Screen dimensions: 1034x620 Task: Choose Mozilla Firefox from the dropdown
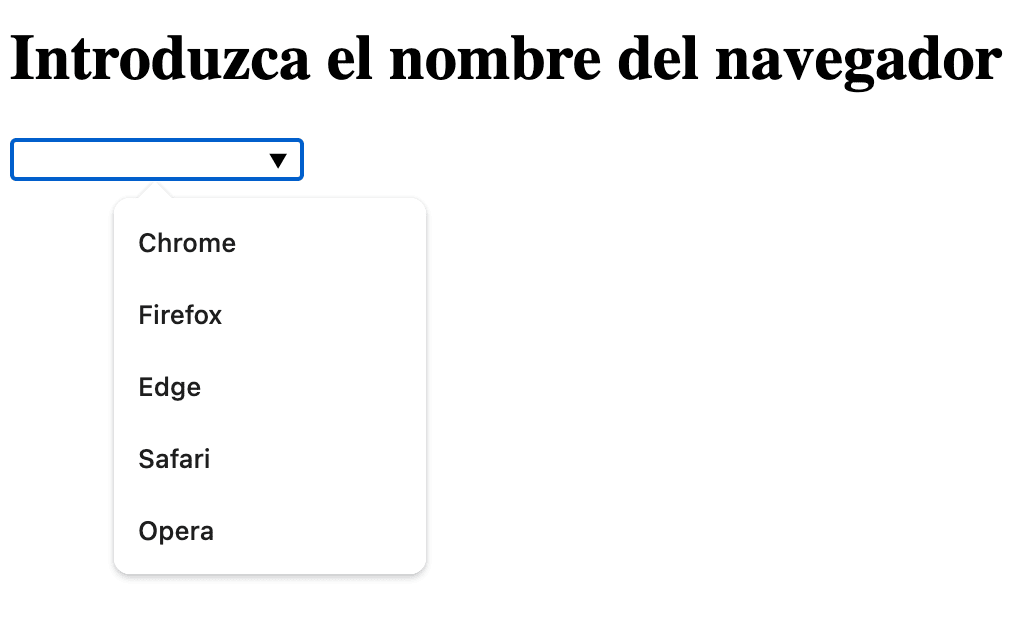click(x=180, y=316)
